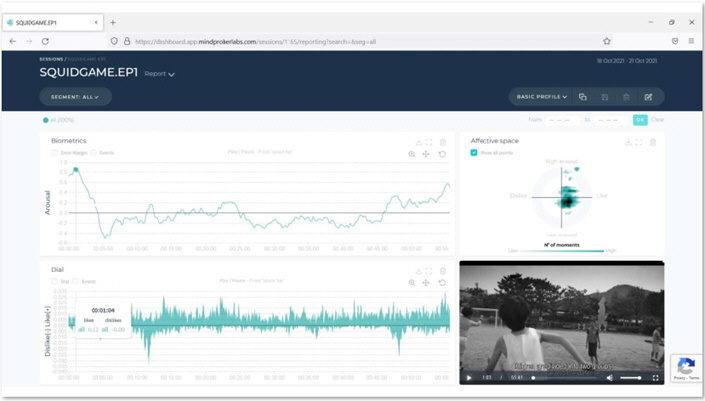Click the 'all (100%)' segment indicator
This screenshot has width=705, height=401.
58,120
